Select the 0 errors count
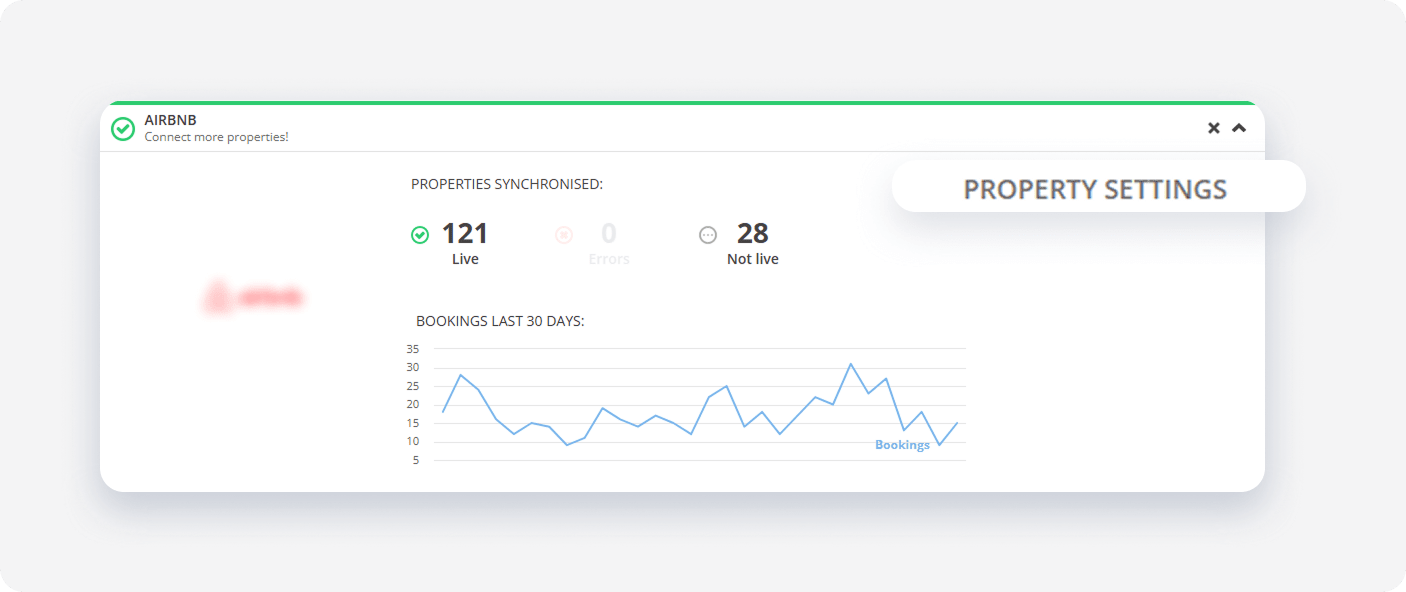 click(x=609, y=233)
